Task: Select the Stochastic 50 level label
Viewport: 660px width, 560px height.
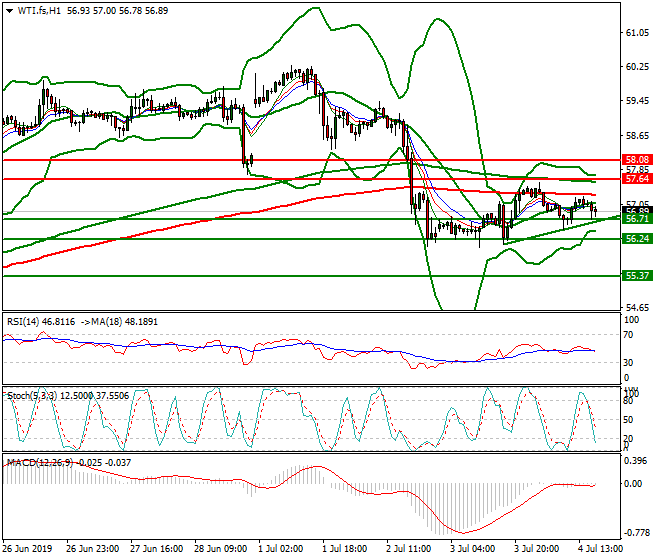Action: [x=628, y=420]
